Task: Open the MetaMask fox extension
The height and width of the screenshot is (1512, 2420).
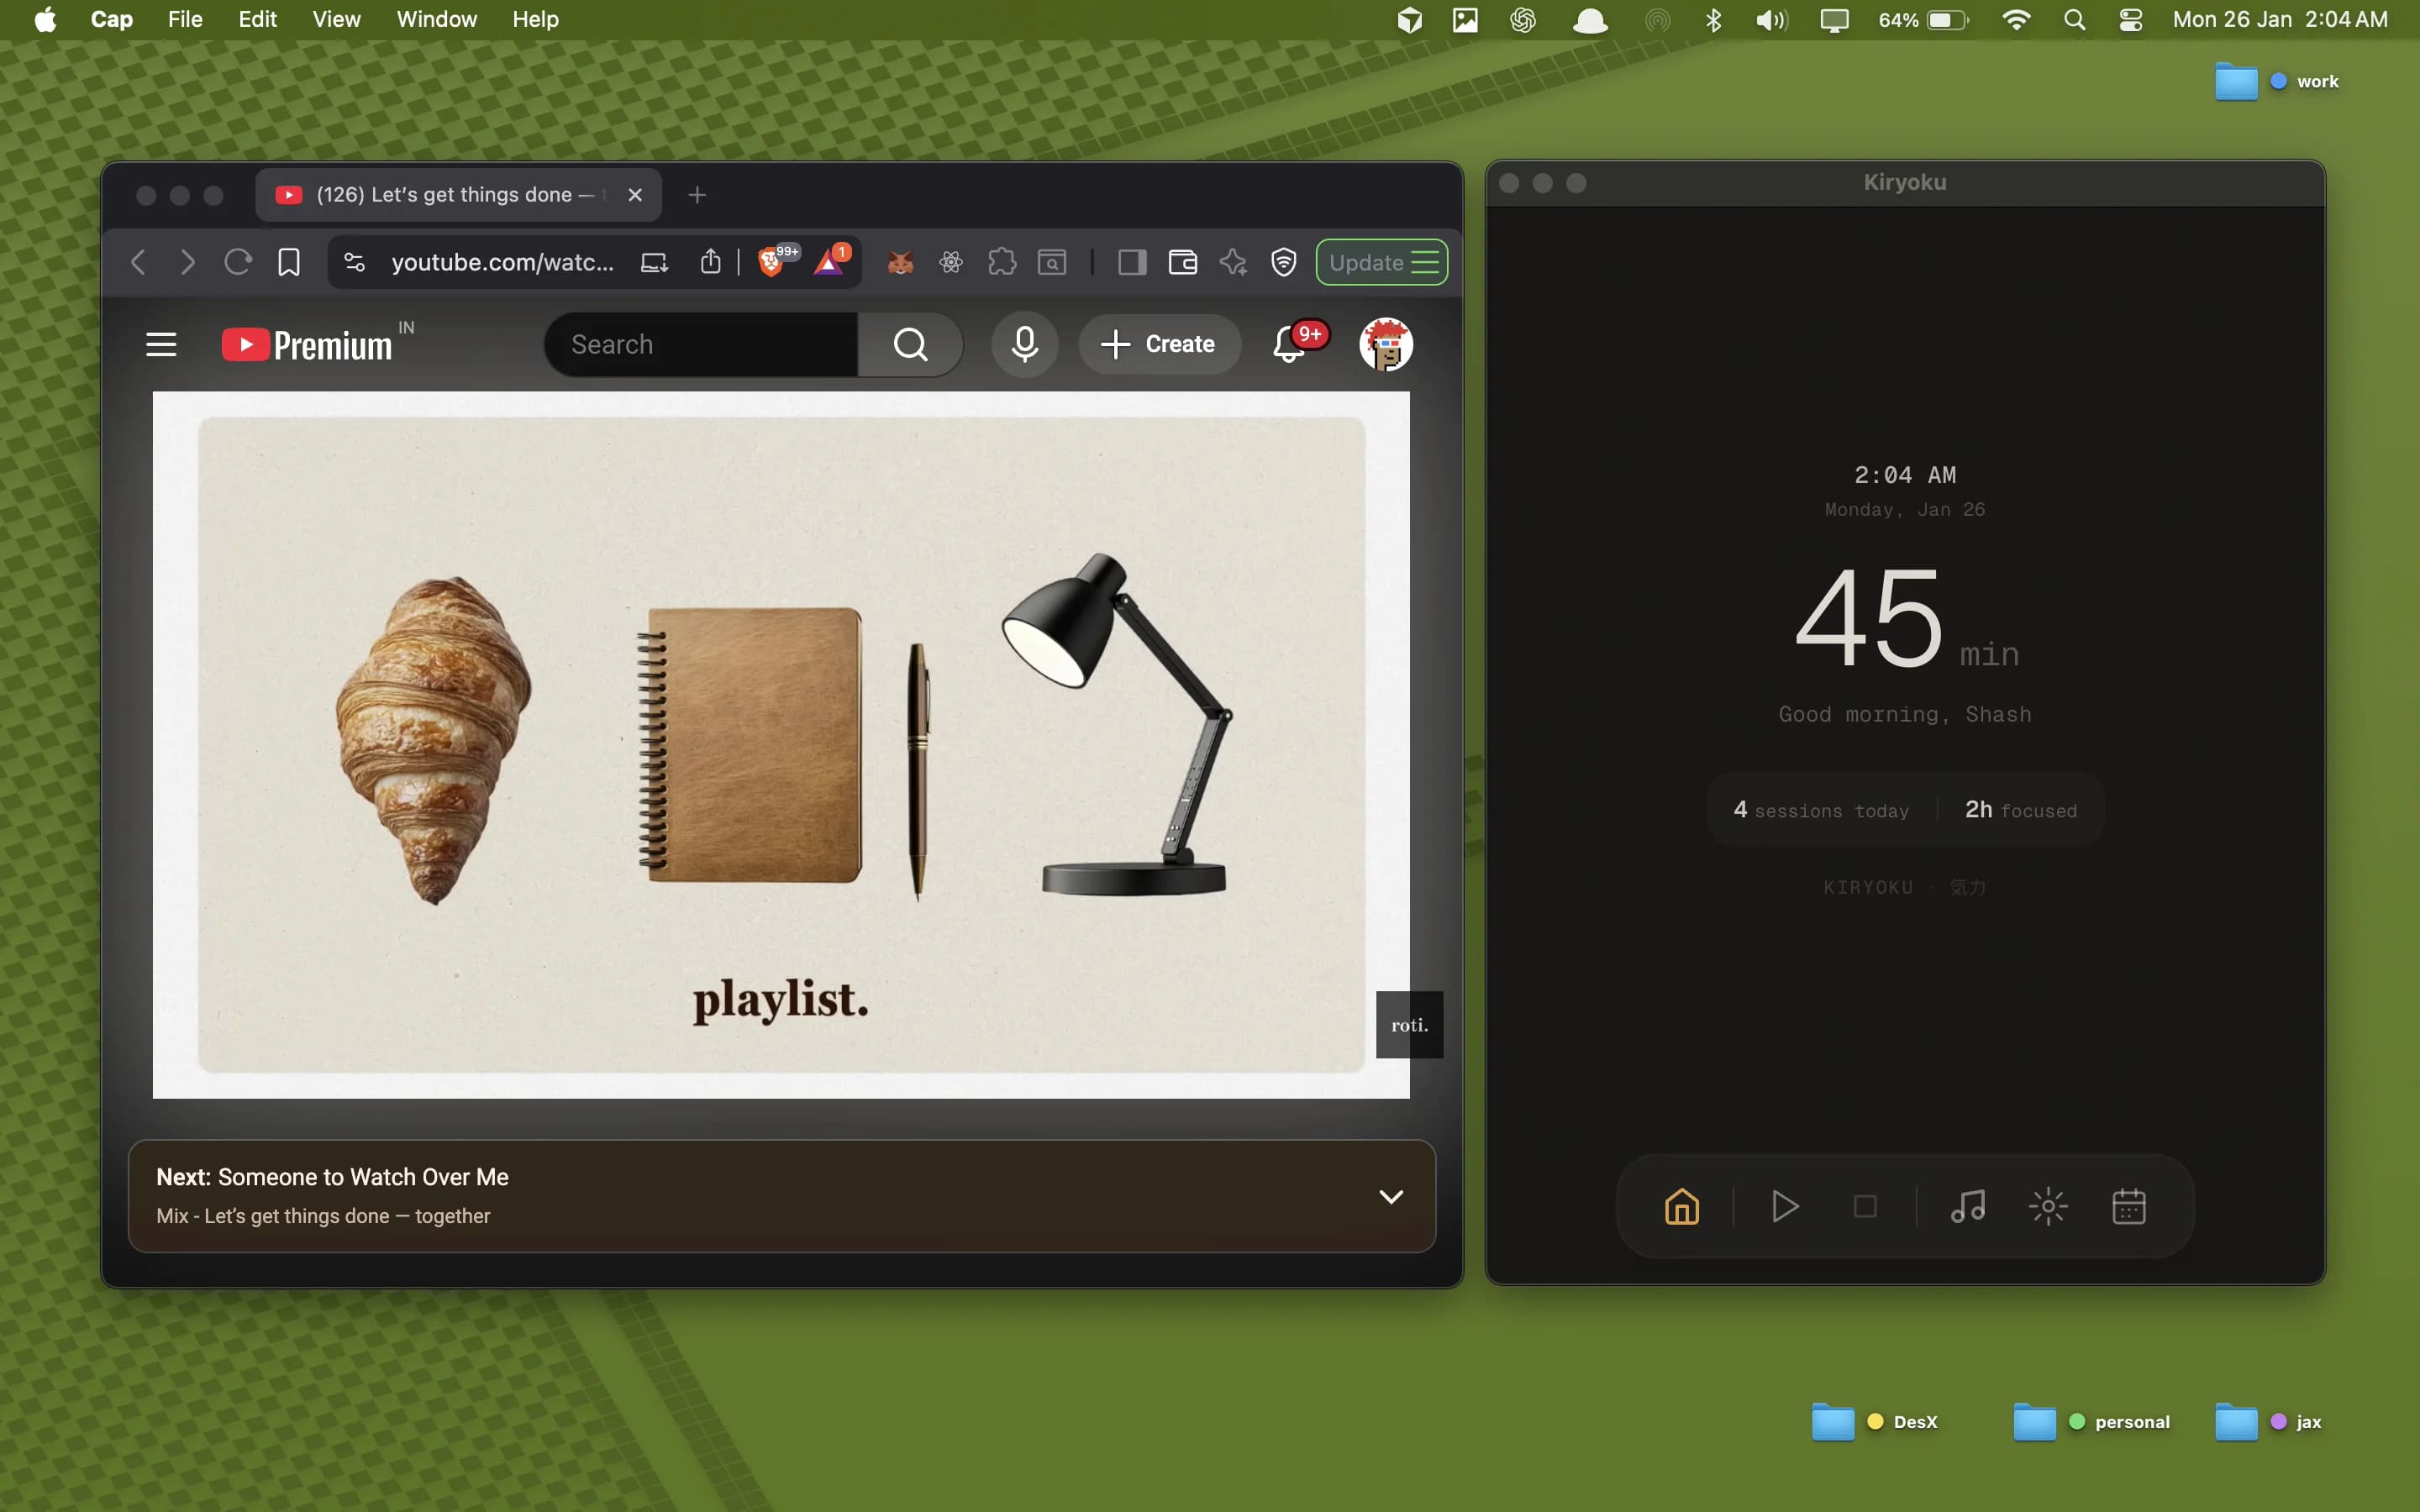Action: pos(900,262)
